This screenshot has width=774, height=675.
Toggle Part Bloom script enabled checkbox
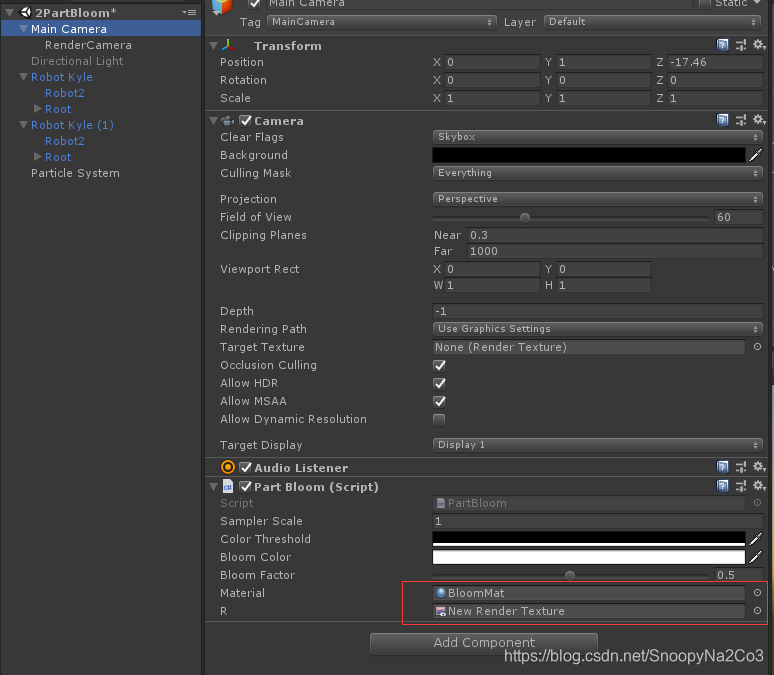click(x=245, y=486)
